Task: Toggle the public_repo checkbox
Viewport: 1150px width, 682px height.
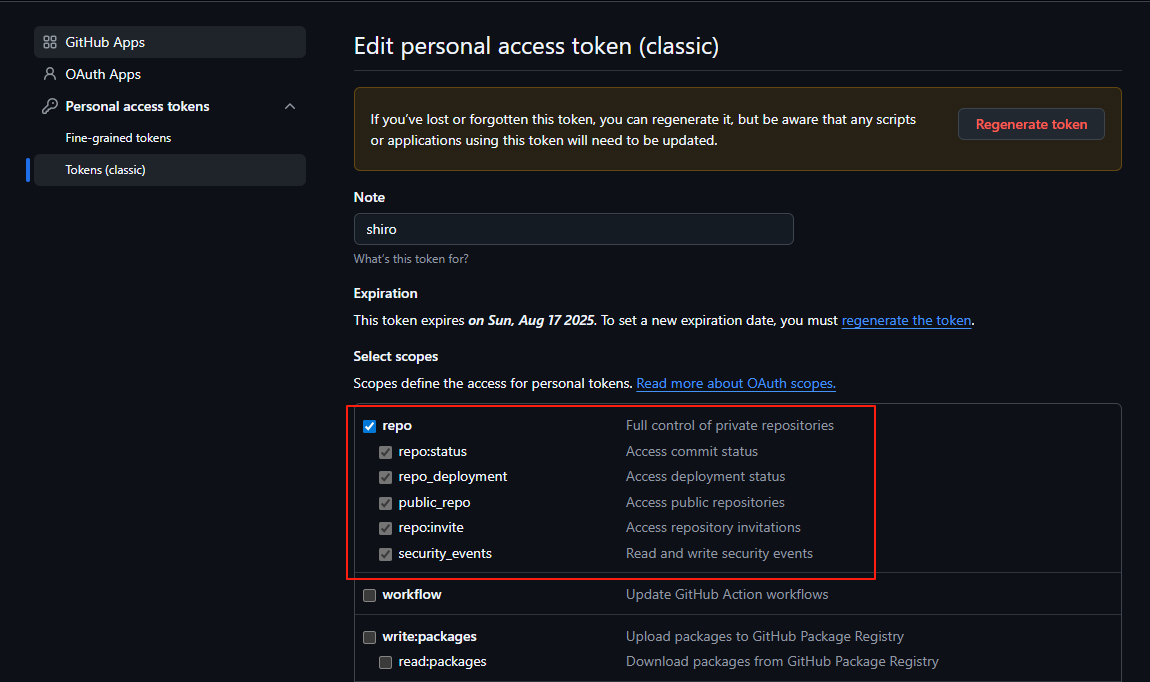Action: [x=386, y=503]
